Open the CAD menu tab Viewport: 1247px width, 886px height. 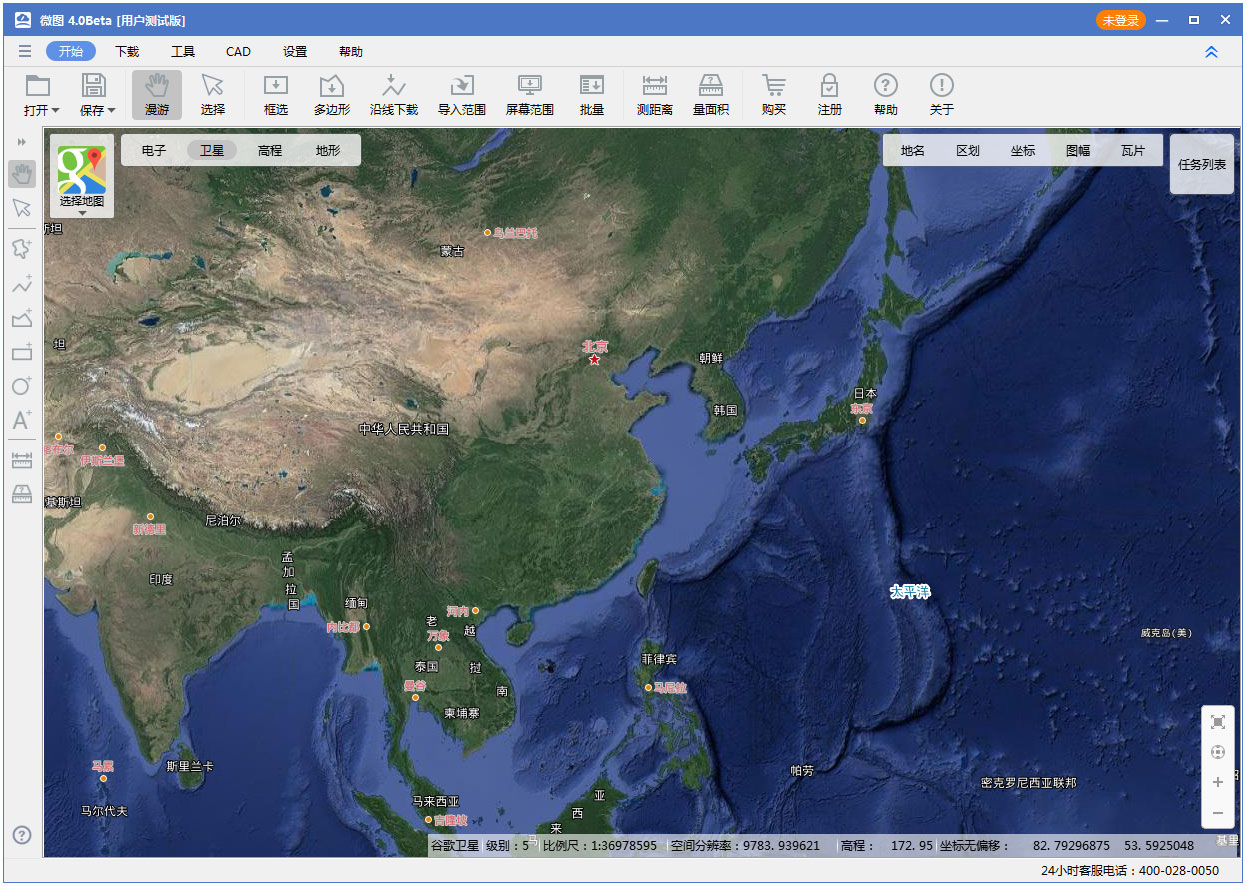tap(238, 52)
